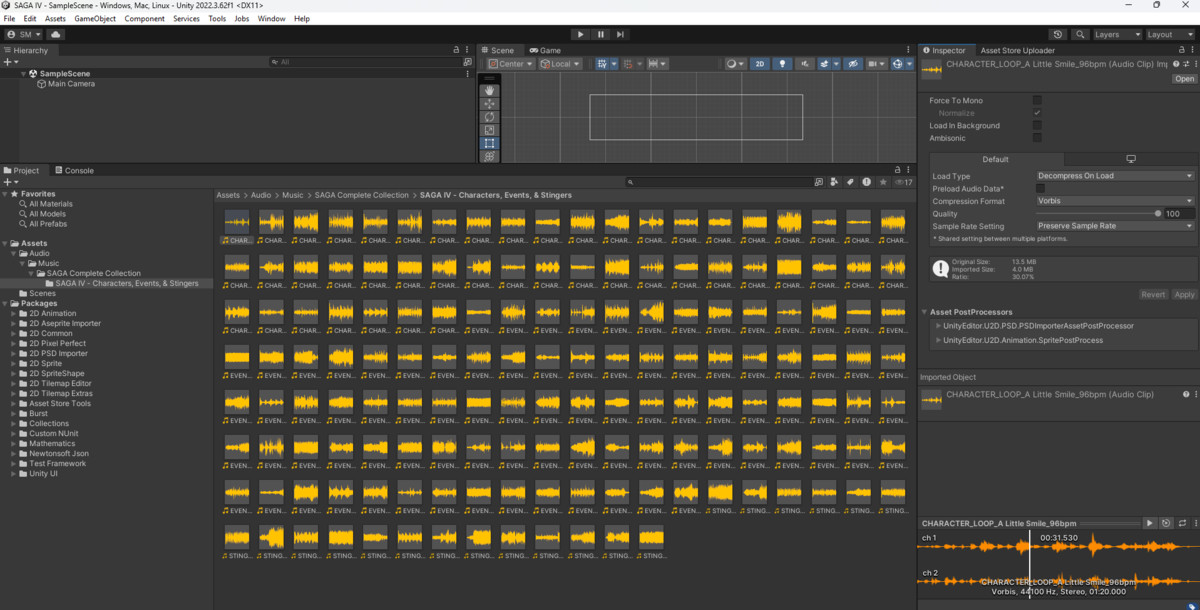Click the Open button in Inspector
Viewport: 1200px width, 610px height.
click(1184, 79)
